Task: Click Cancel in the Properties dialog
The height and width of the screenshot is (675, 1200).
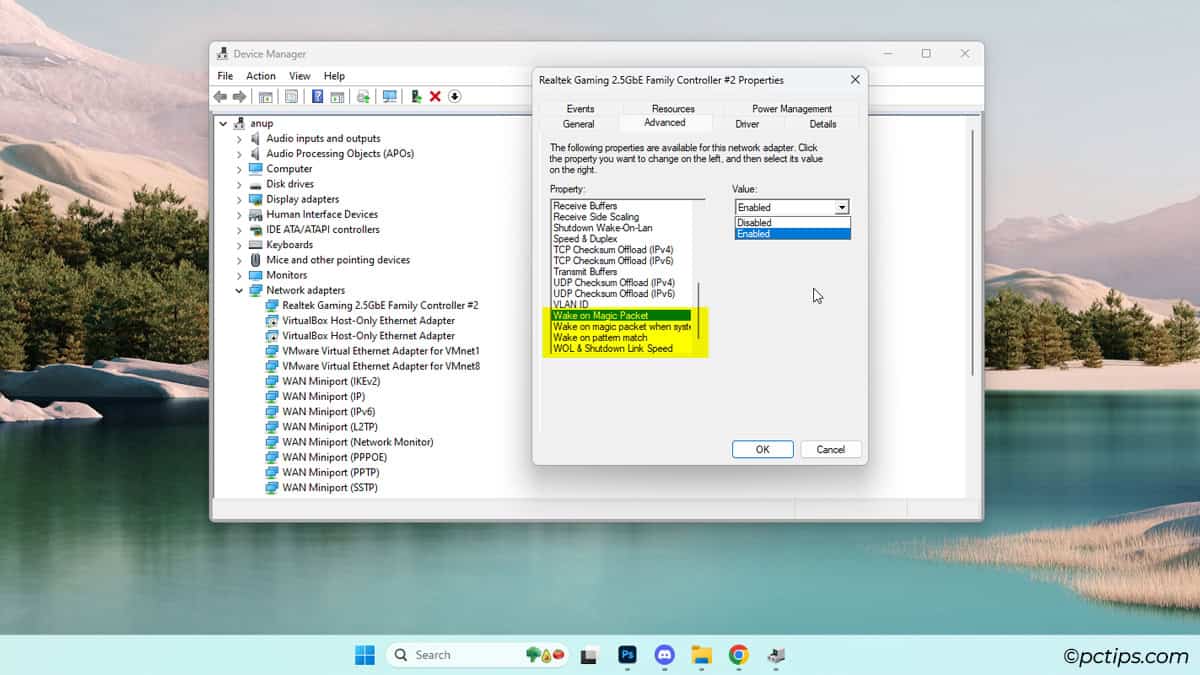Action: pyautogui.click(x=831, y=449)
